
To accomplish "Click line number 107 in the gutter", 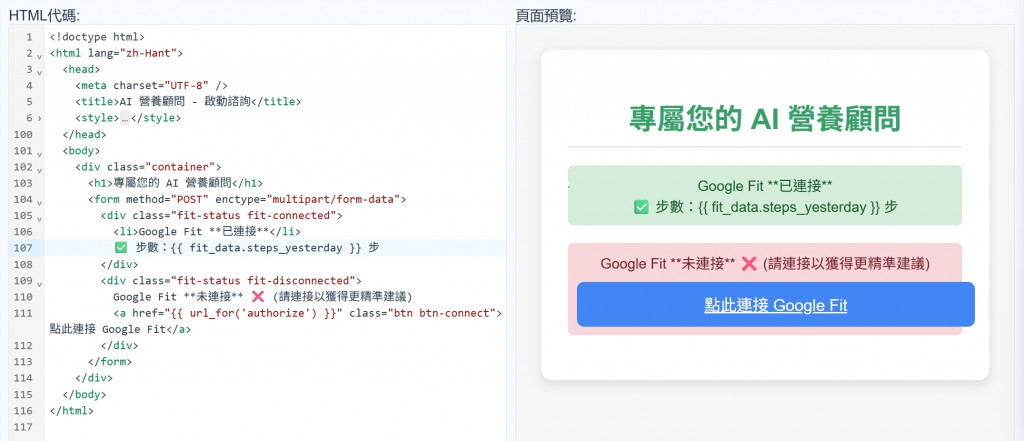I will coord(24,248).
